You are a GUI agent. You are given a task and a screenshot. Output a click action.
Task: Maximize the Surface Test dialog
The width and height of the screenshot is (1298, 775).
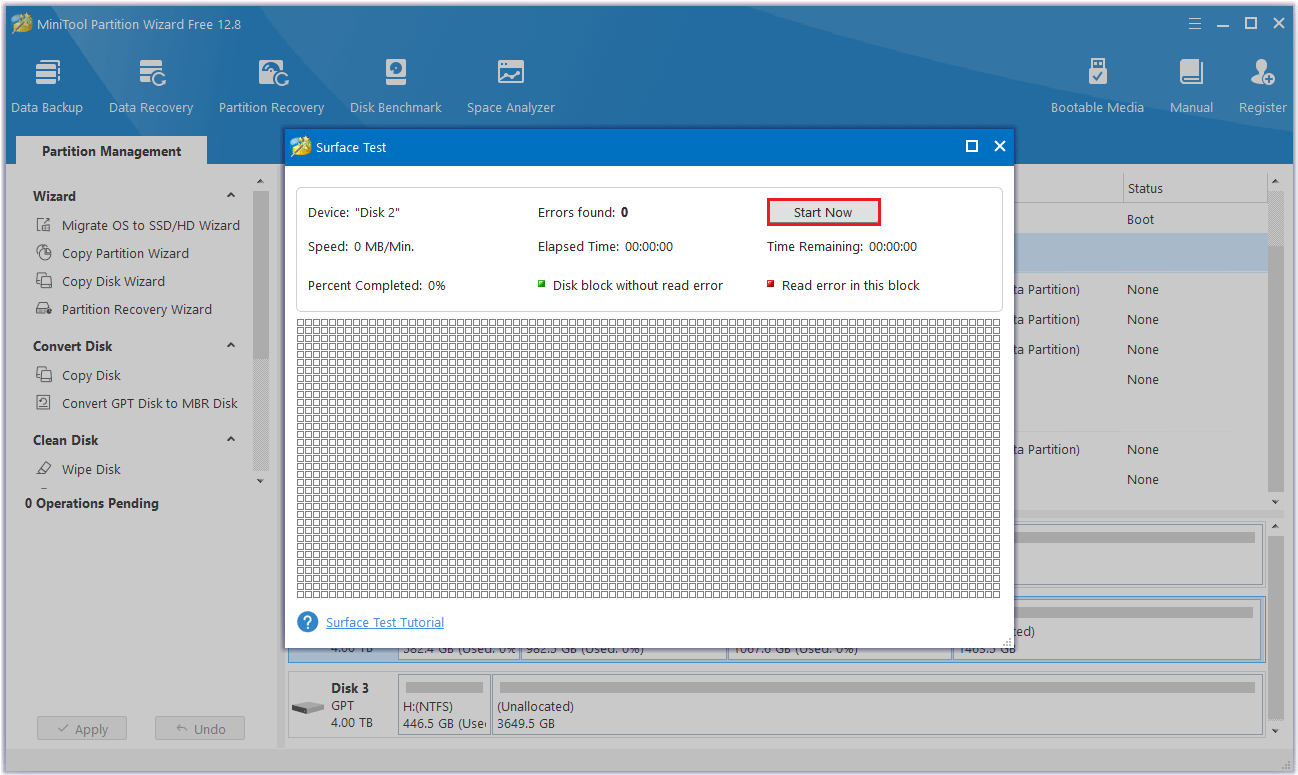tap(971, 146)
